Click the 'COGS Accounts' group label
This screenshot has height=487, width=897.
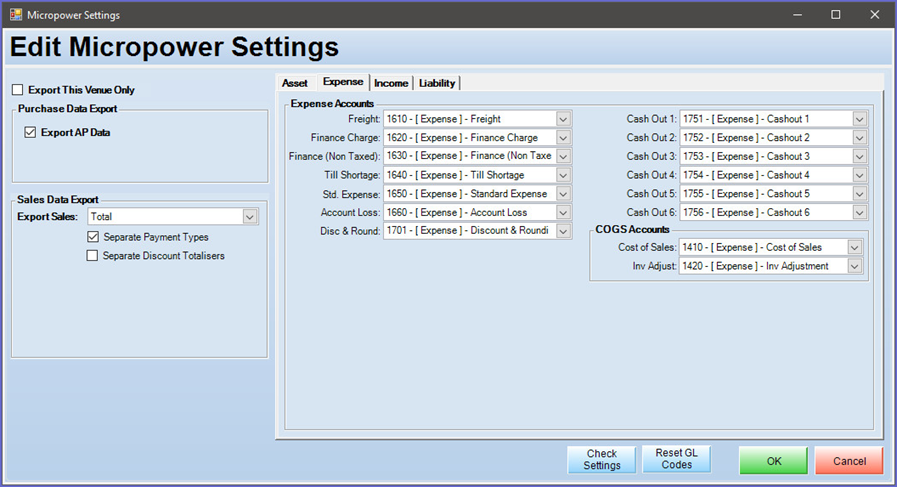click(632, 229)
